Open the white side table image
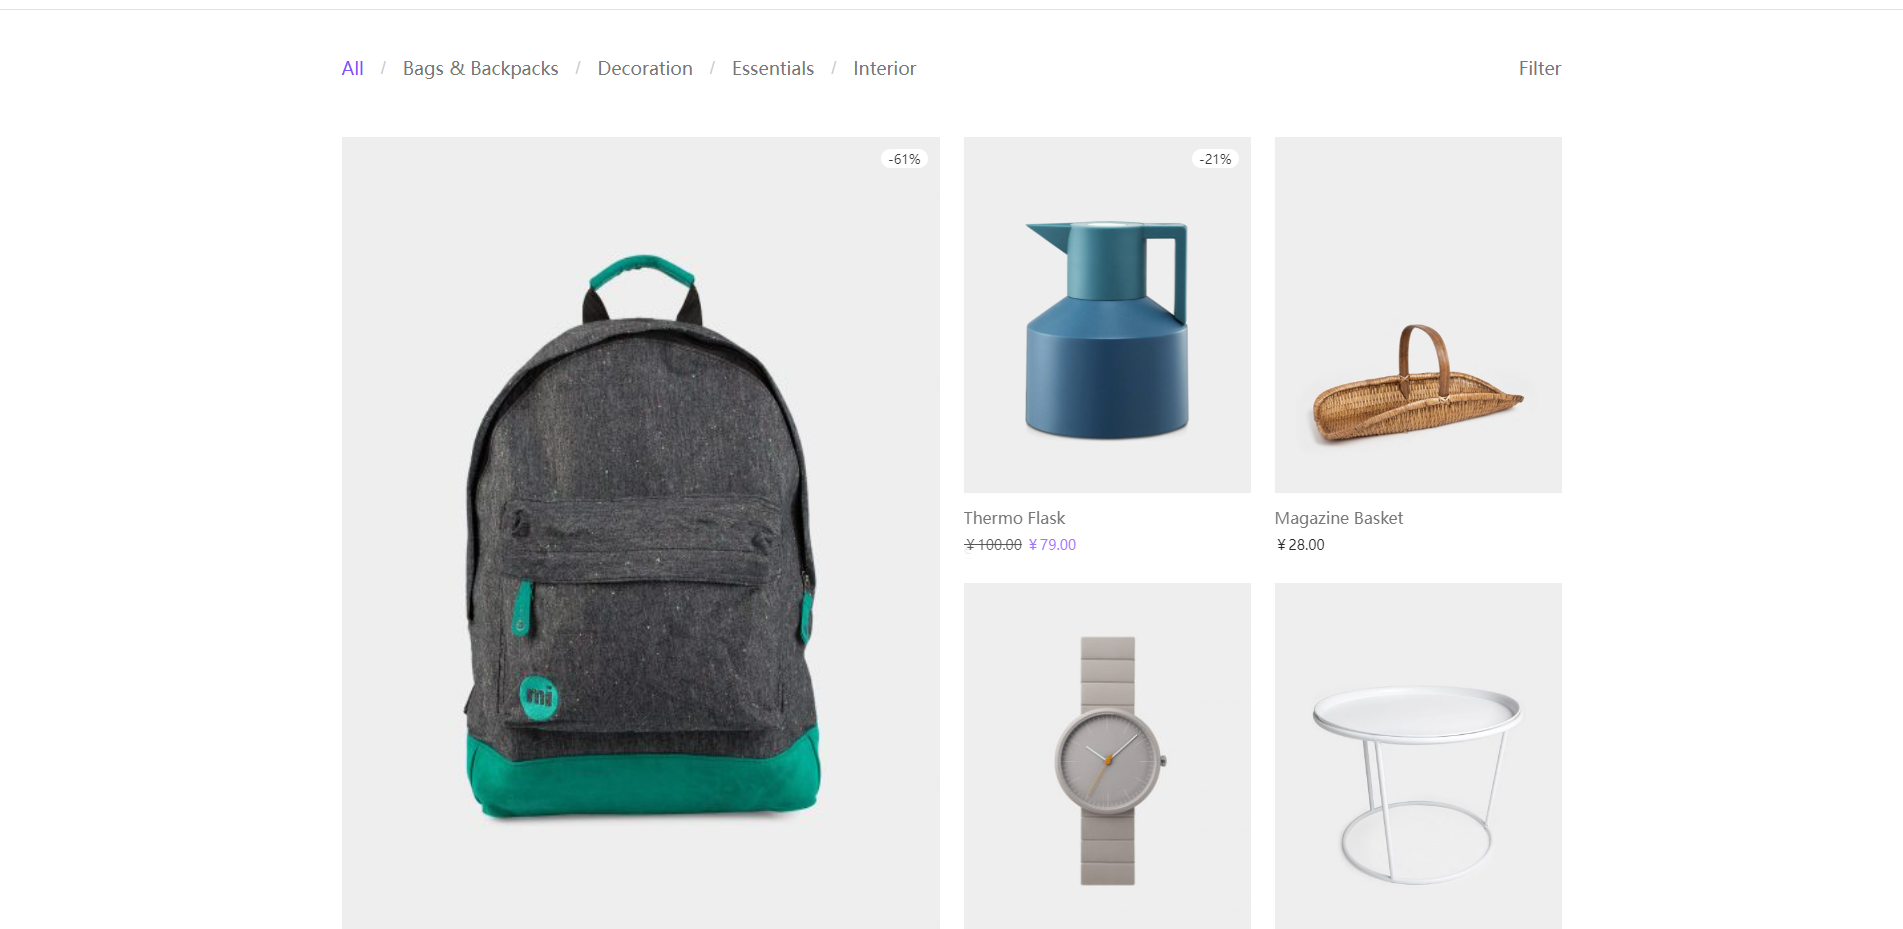The height and width of the screenshot is (929, 1903). [x=1418, y=756]
